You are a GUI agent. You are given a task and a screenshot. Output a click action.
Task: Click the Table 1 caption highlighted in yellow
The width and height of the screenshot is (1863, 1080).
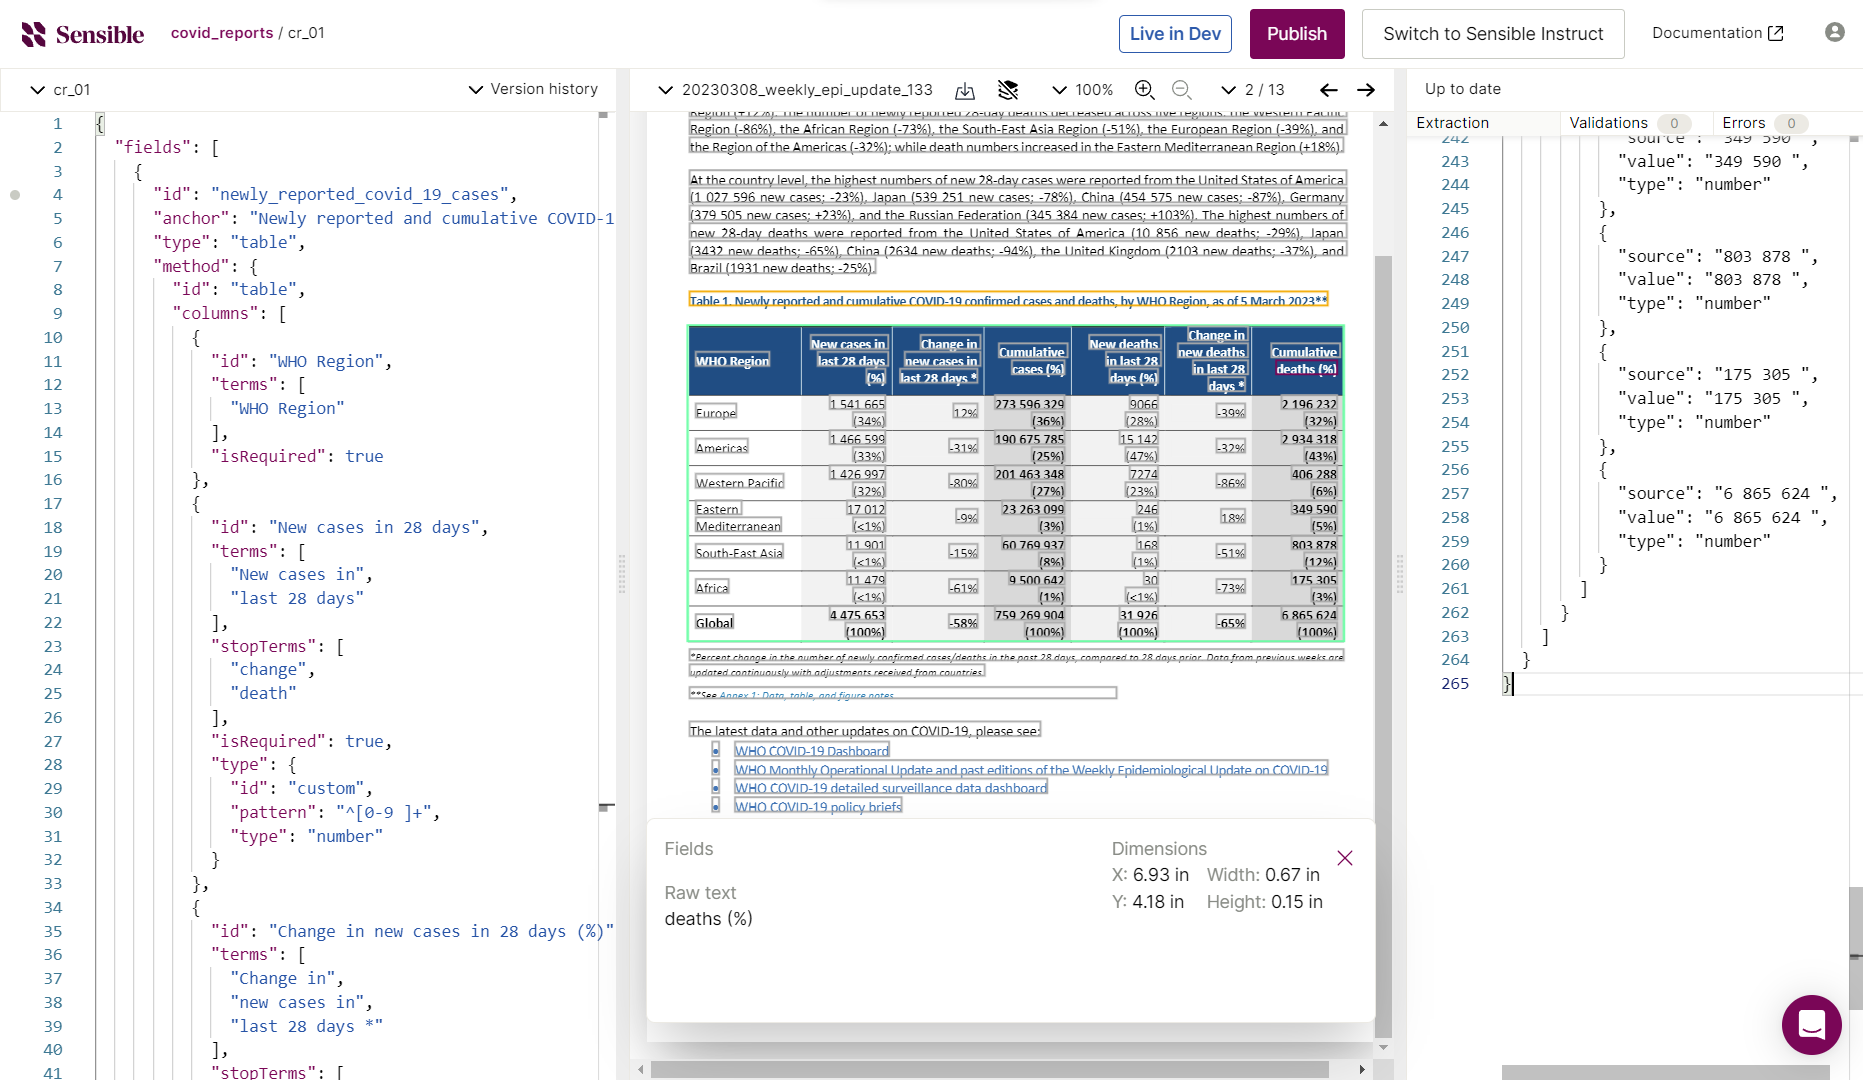pyautogui.click(x=1008, y=301)
